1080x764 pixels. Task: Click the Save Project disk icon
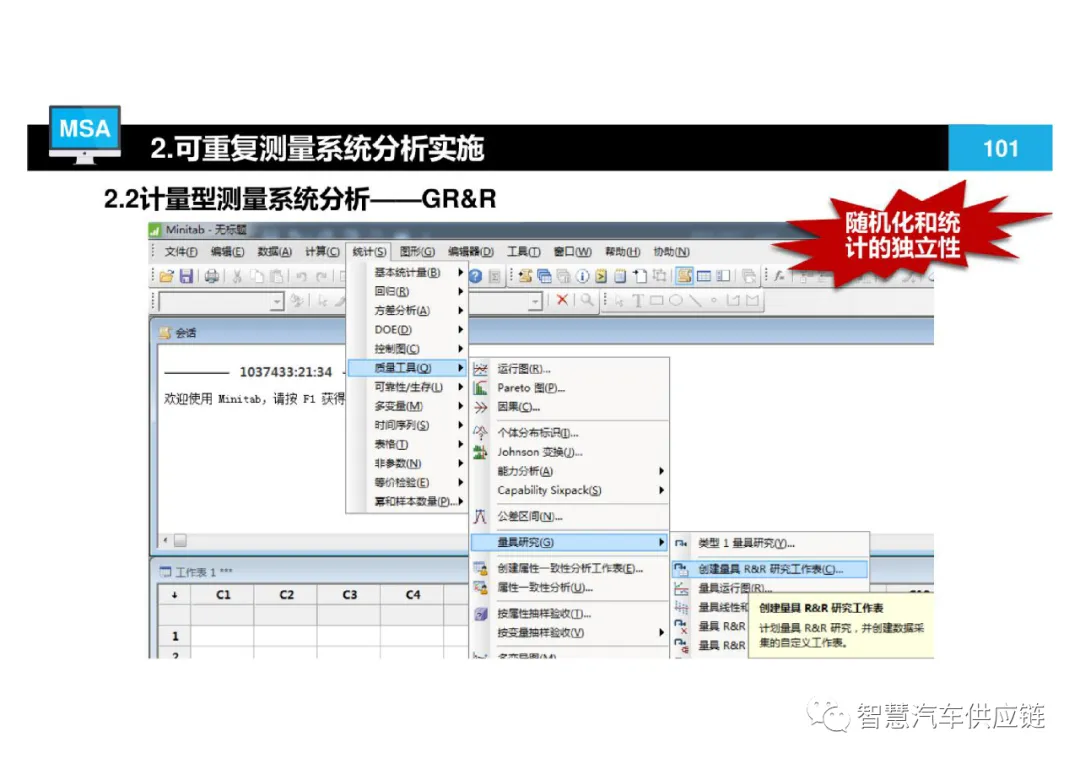(186, 276)
